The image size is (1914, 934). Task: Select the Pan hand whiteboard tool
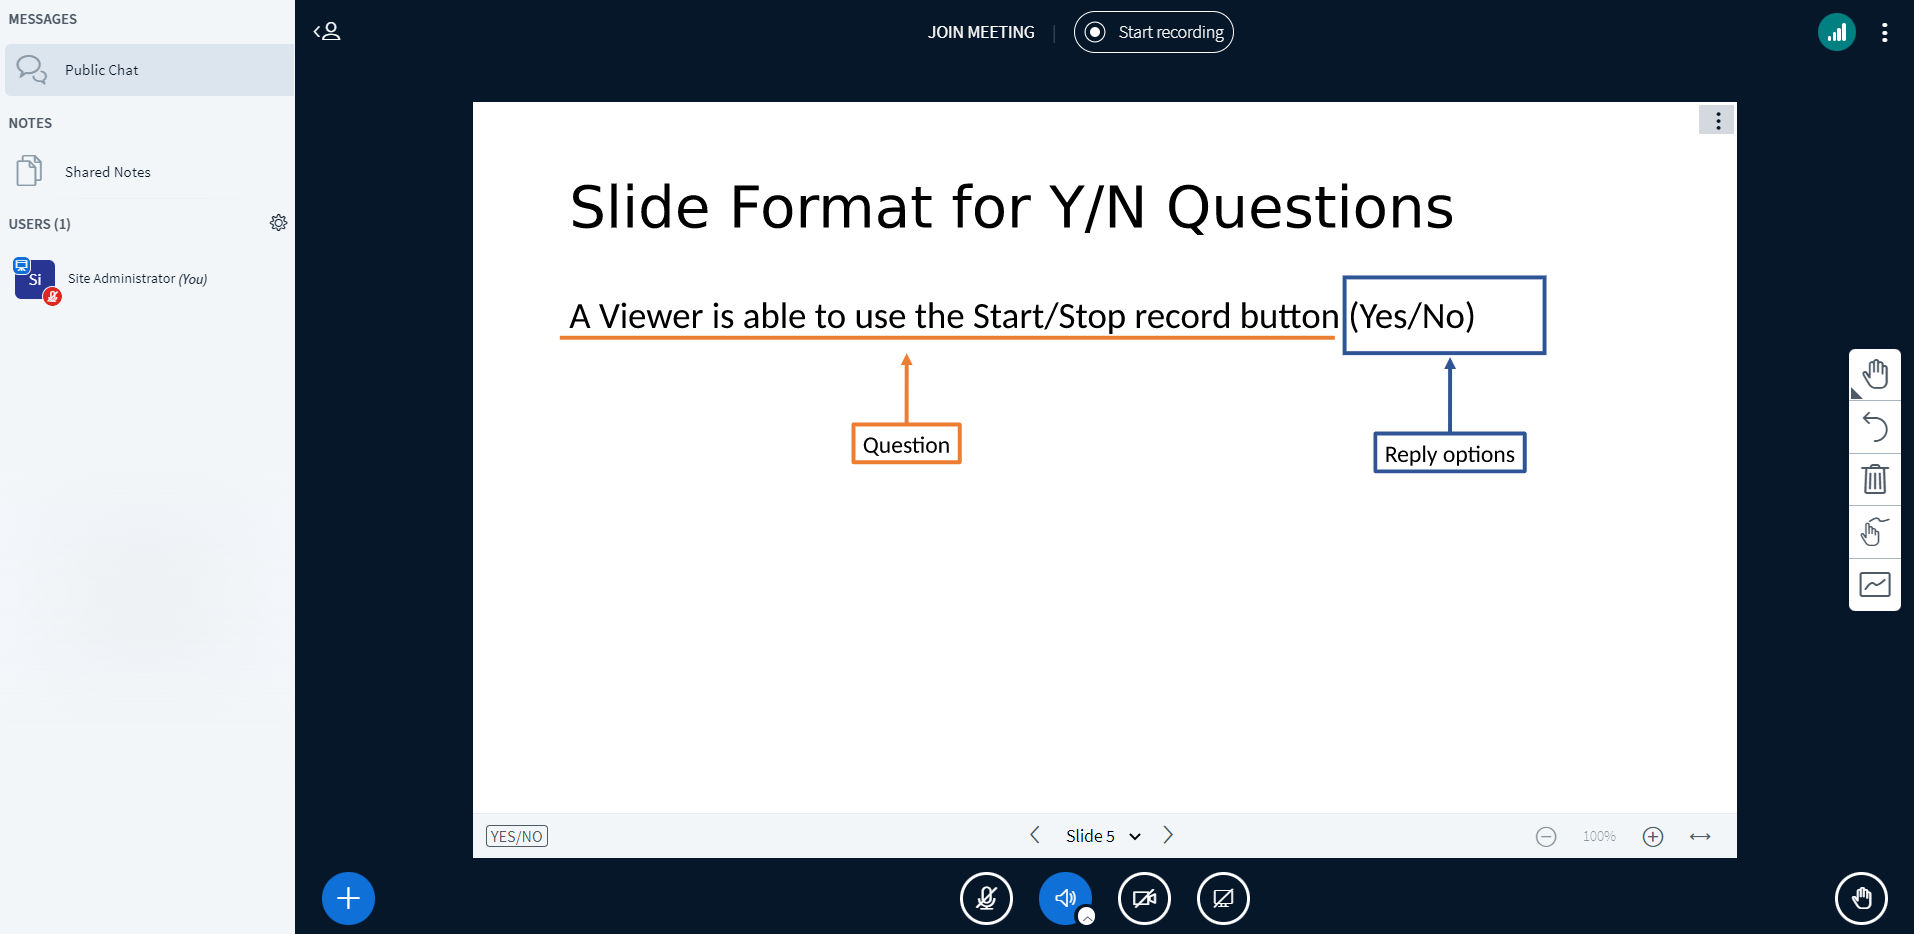[1874, 375]
